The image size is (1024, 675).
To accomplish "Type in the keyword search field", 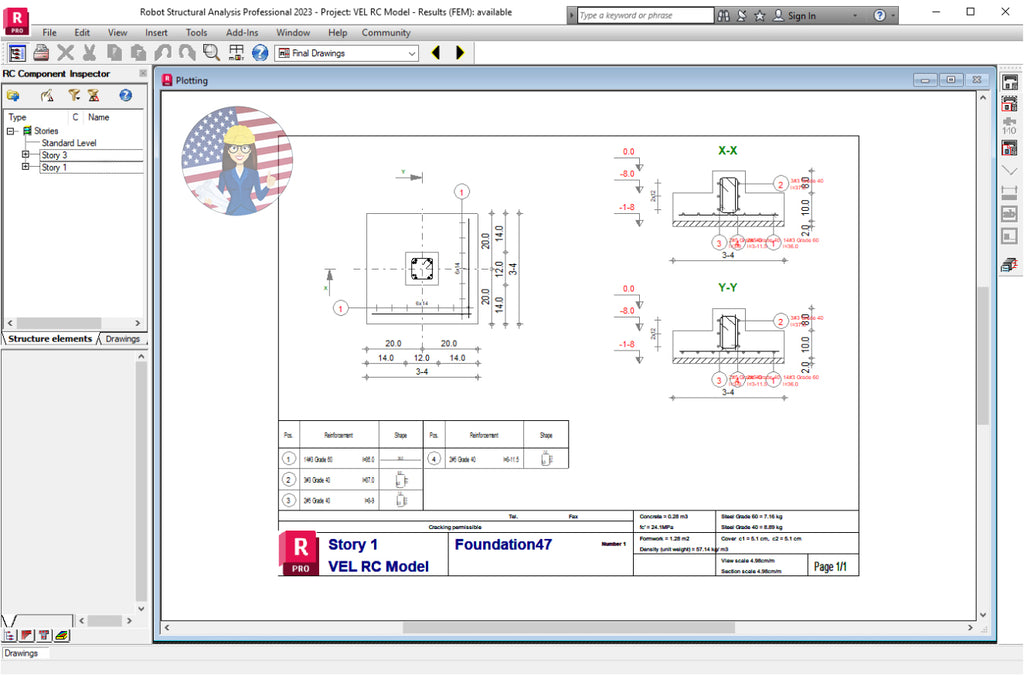I will pyautogui.click(x=640, y=15).
